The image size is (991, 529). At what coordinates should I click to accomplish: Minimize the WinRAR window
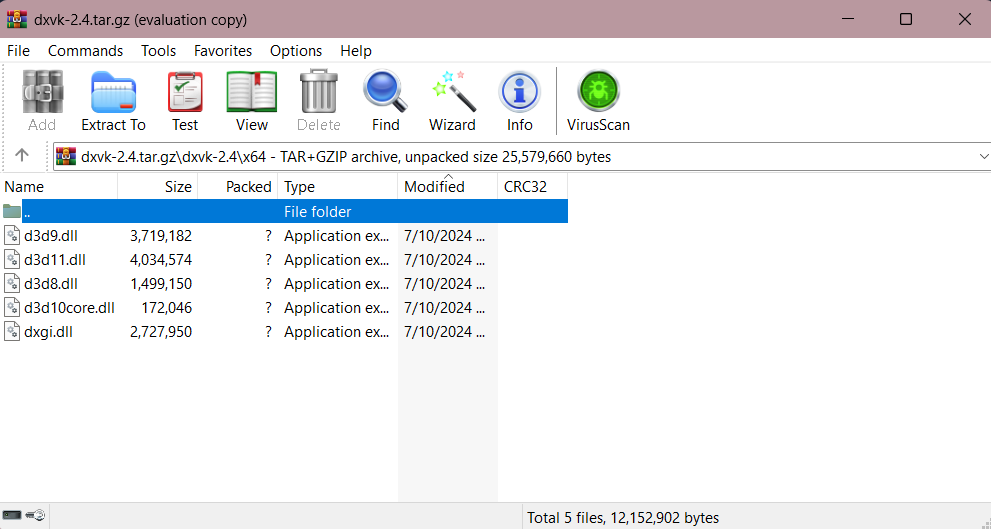848,19
